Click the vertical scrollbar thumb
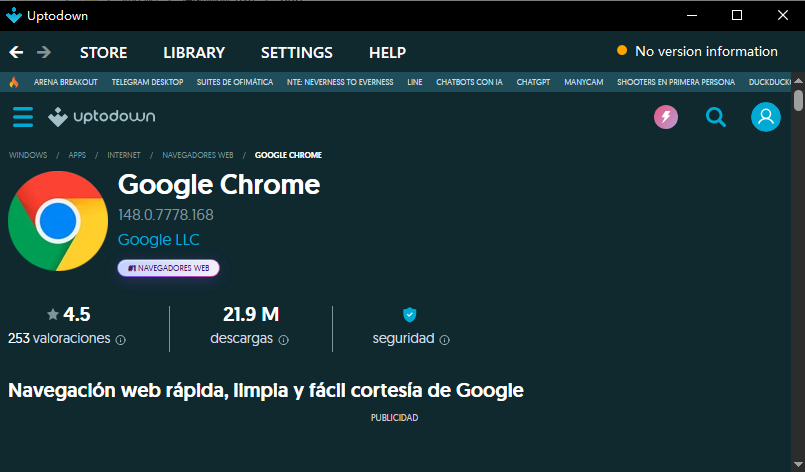 [x=798, y=100]
